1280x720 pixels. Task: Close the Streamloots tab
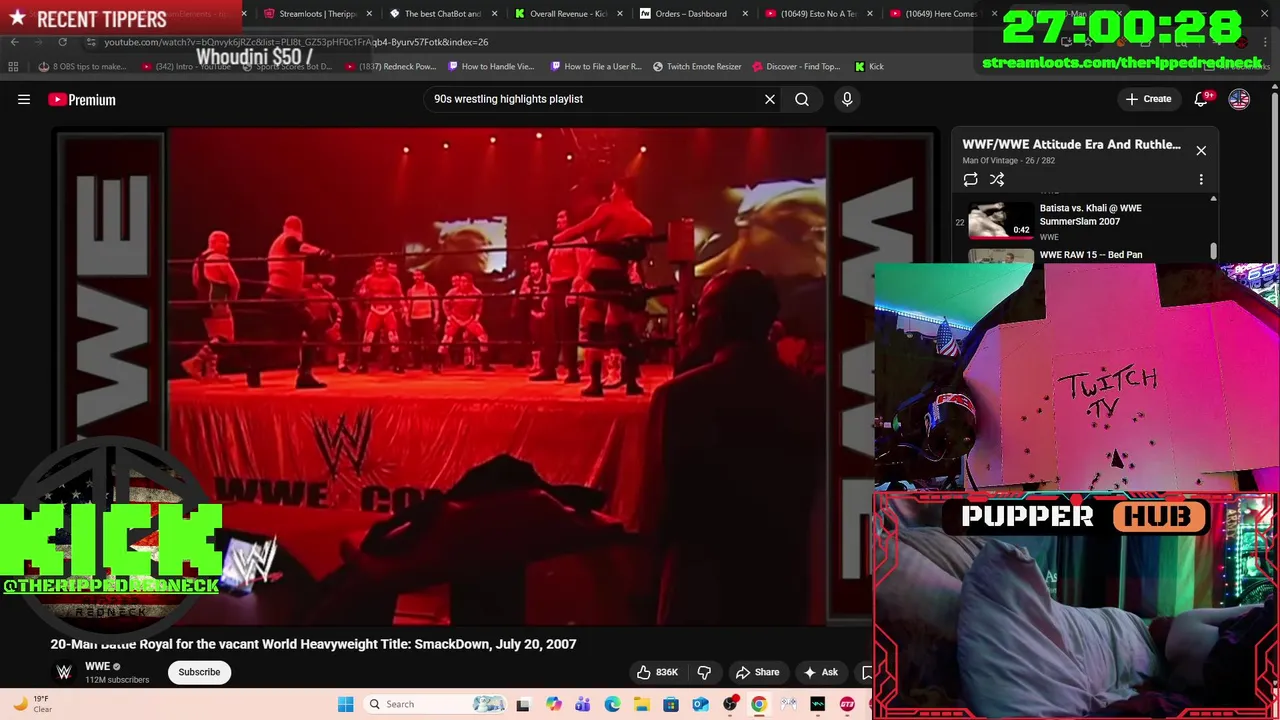coord(370,14)
